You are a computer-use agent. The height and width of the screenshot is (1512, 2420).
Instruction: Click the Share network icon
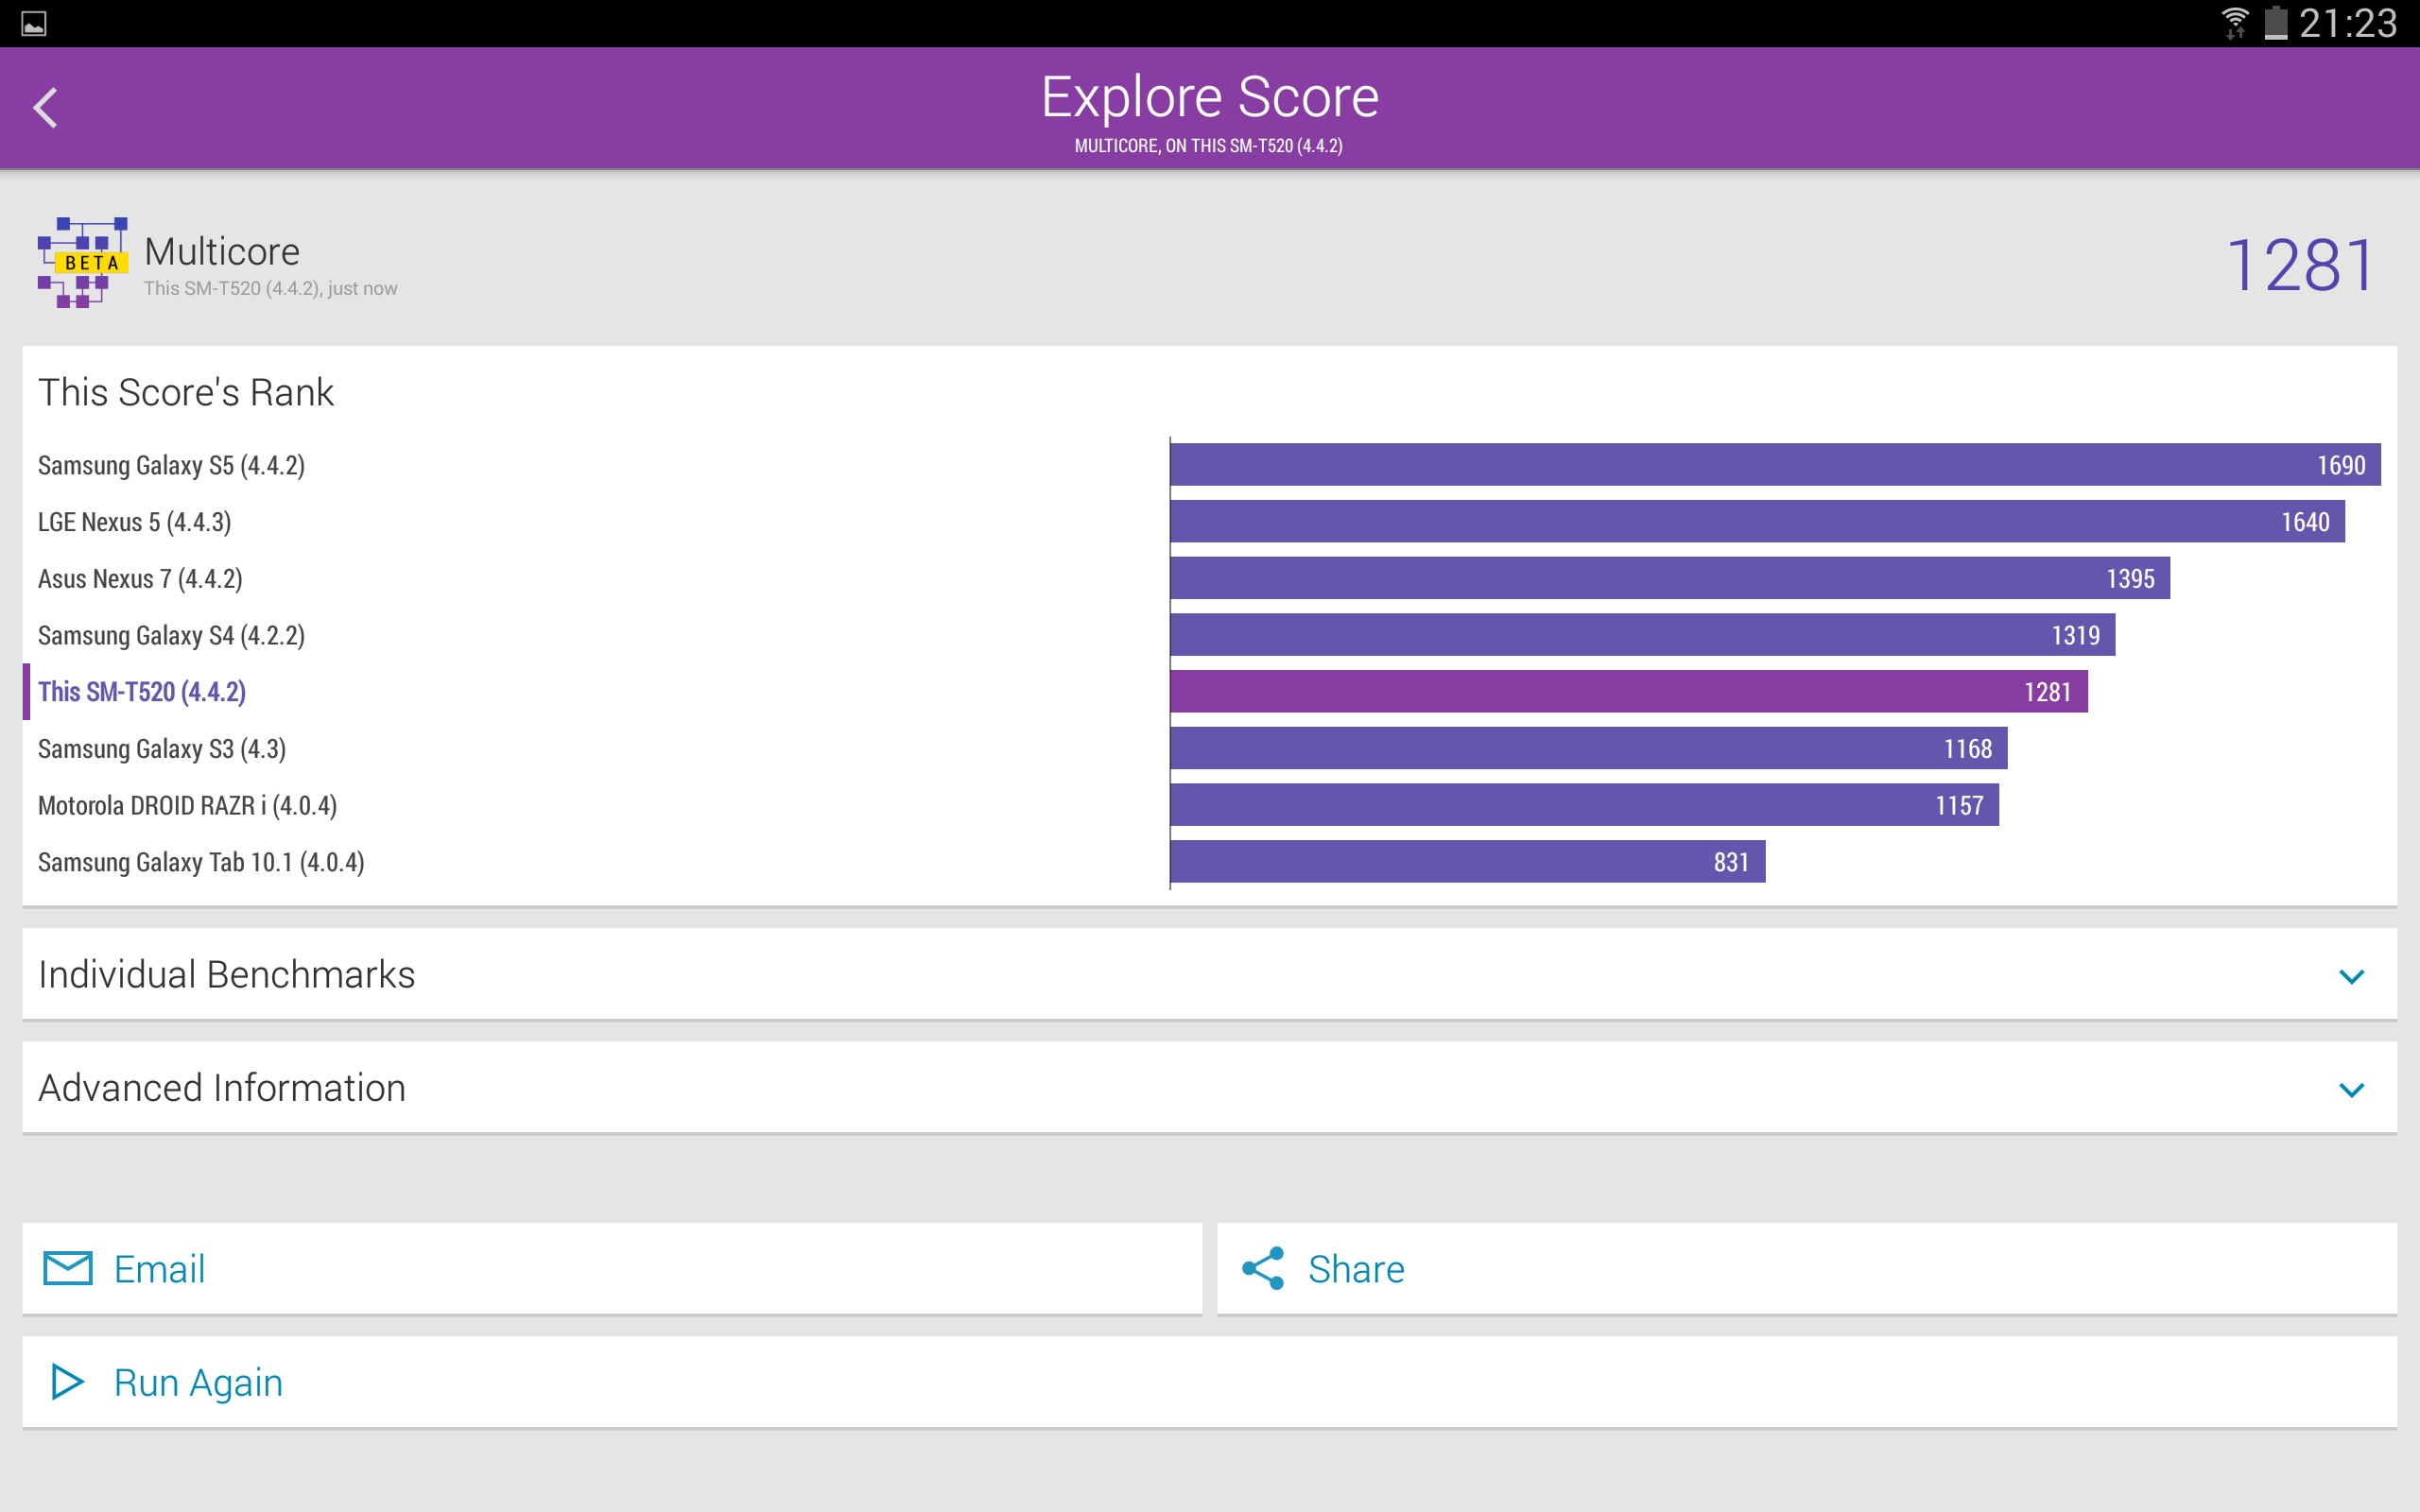click(1263, 1268)
